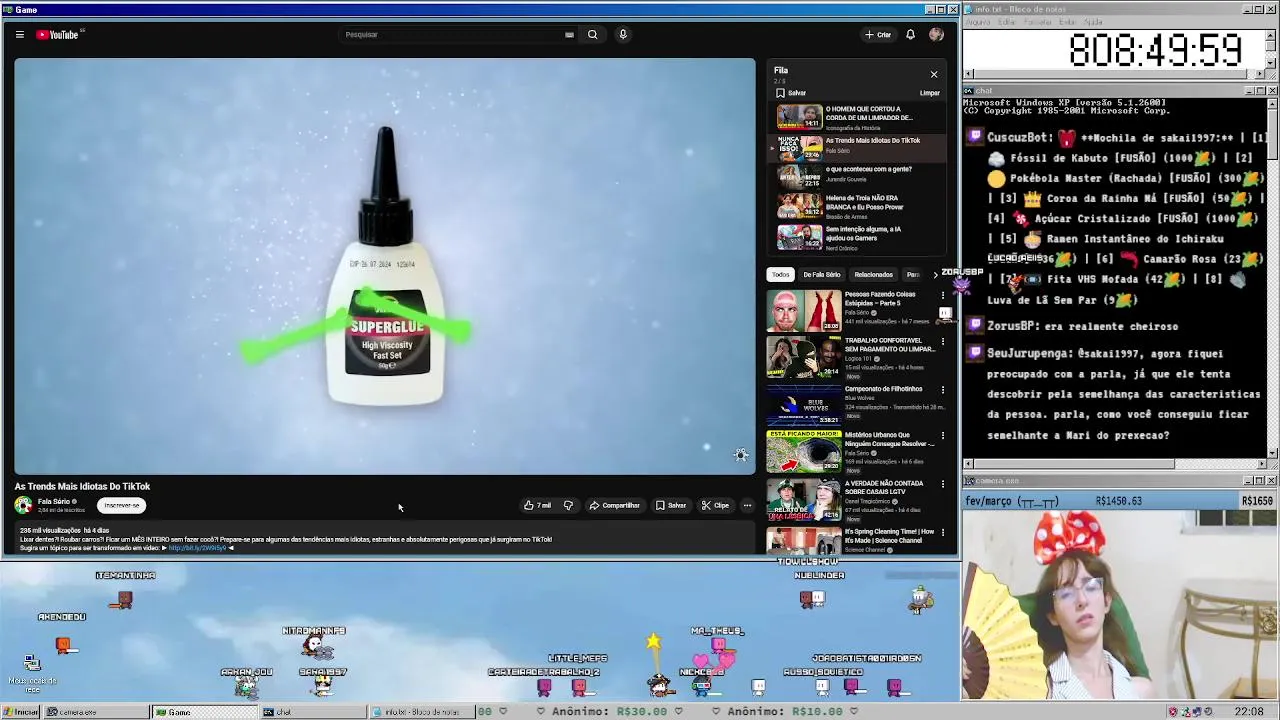The width and height of the screenshot is (1280, 720).
Task: Play queue video Sem intenção alguma, a IA
Action: (x=858, y=237)
